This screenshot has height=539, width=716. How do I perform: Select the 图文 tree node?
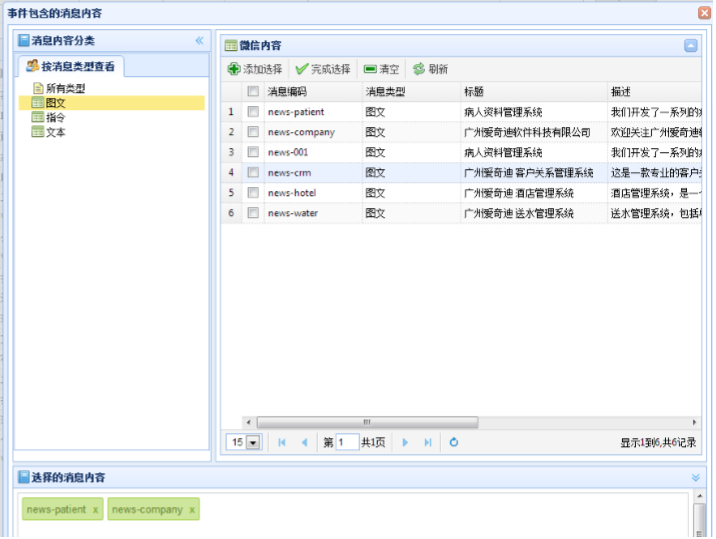[111, 103]
